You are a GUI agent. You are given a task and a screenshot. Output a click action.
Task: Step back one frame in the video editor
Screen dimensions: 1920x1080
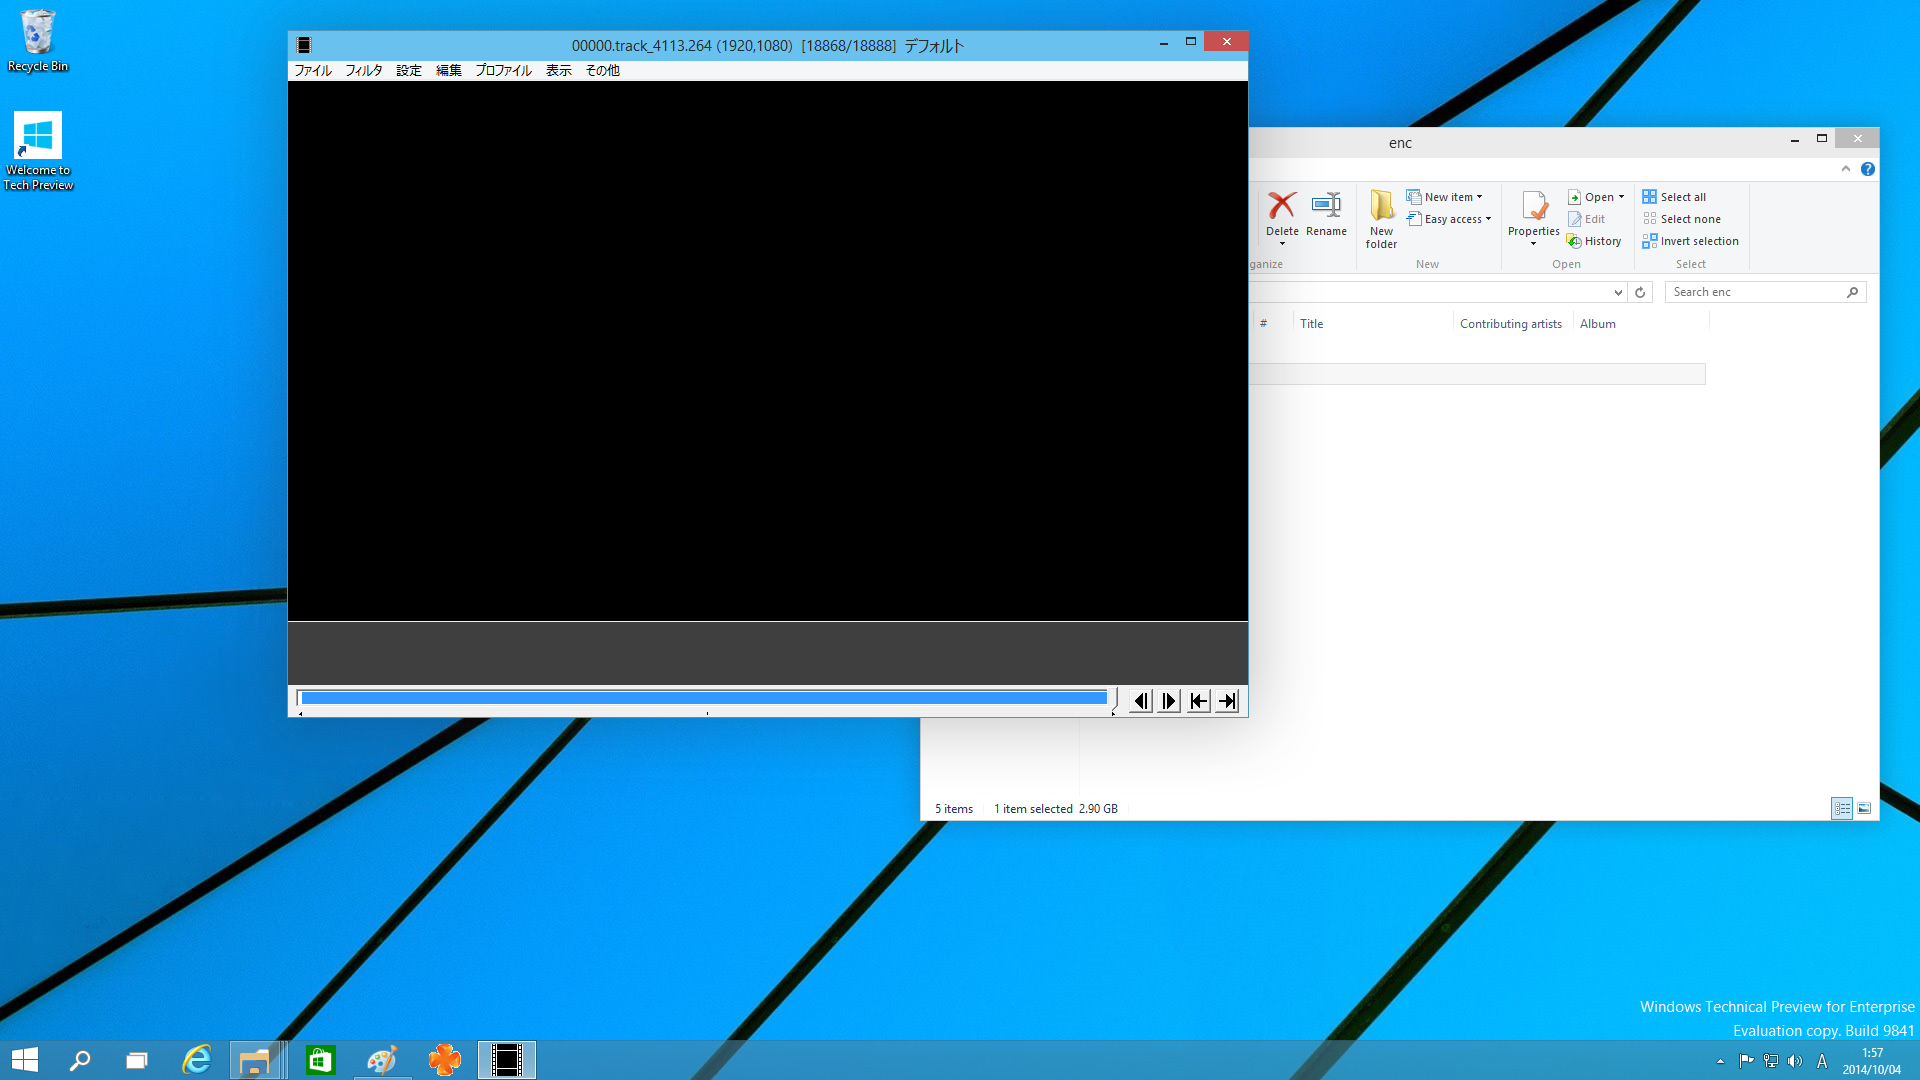tap(1141, 701)
